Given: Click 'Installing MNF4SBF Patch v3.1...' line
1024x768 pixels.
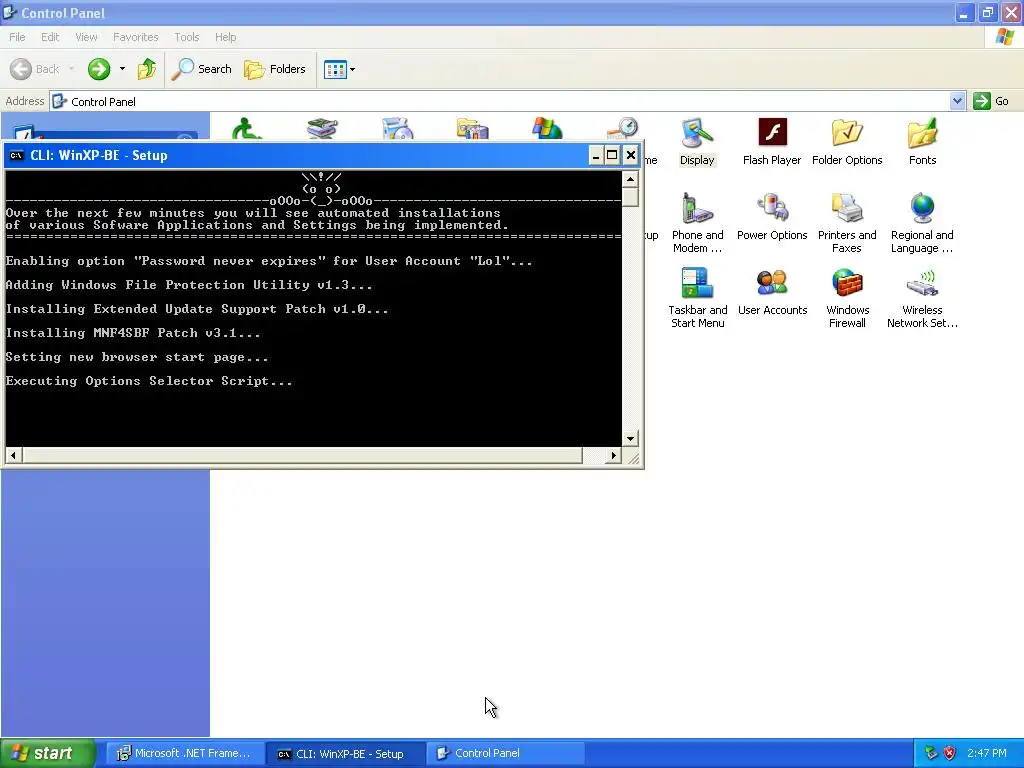Looking at the screenshot, I should point(133,332).
